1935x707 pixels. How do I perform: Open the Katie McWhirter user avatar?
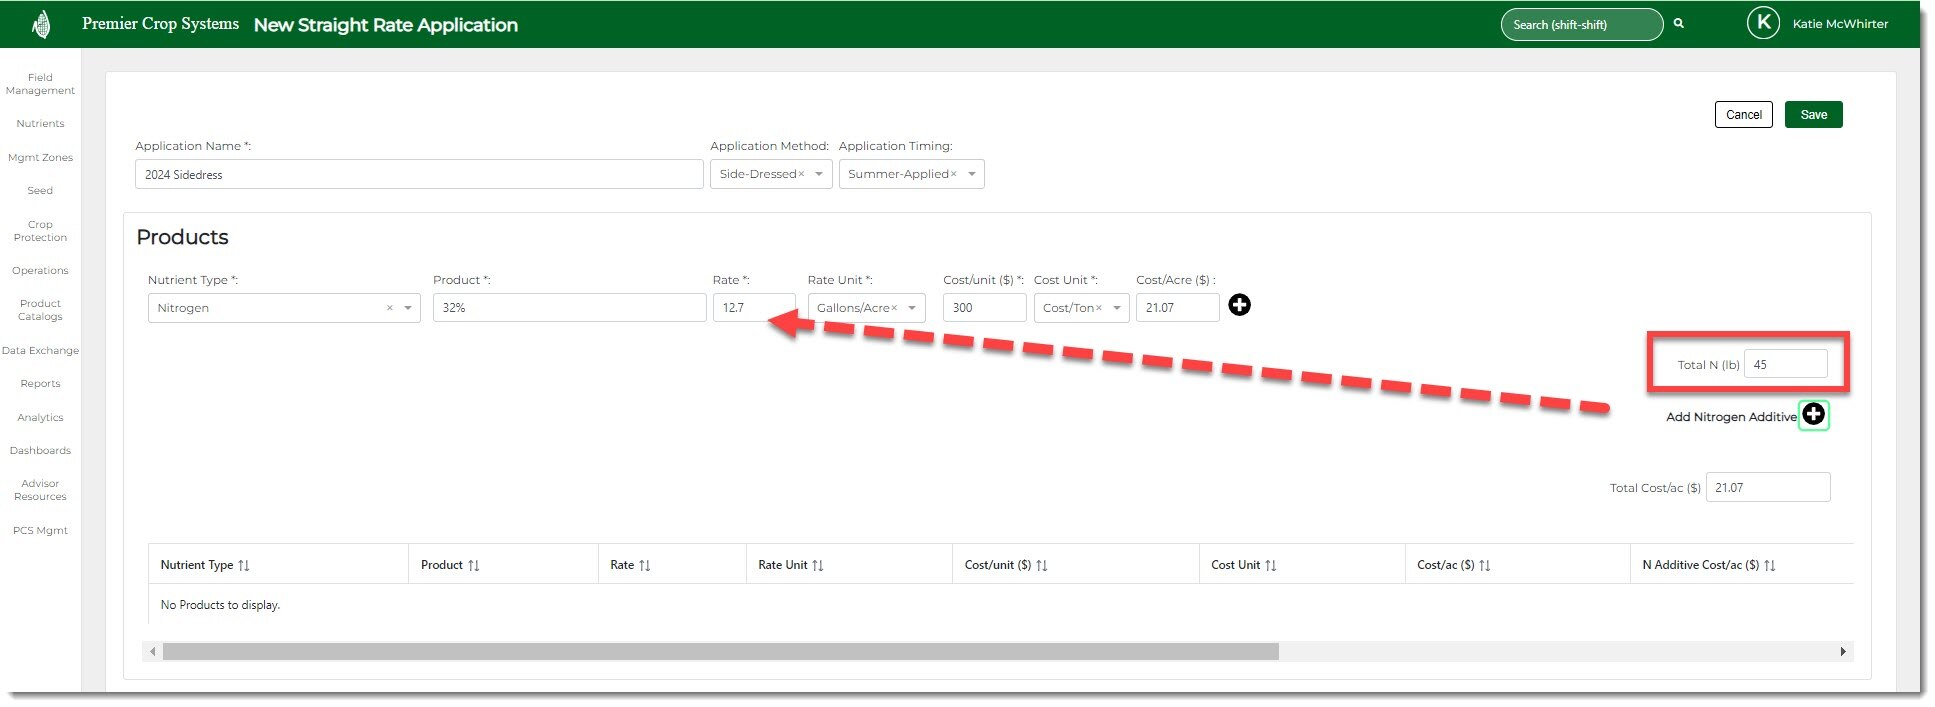point(1762,23)
